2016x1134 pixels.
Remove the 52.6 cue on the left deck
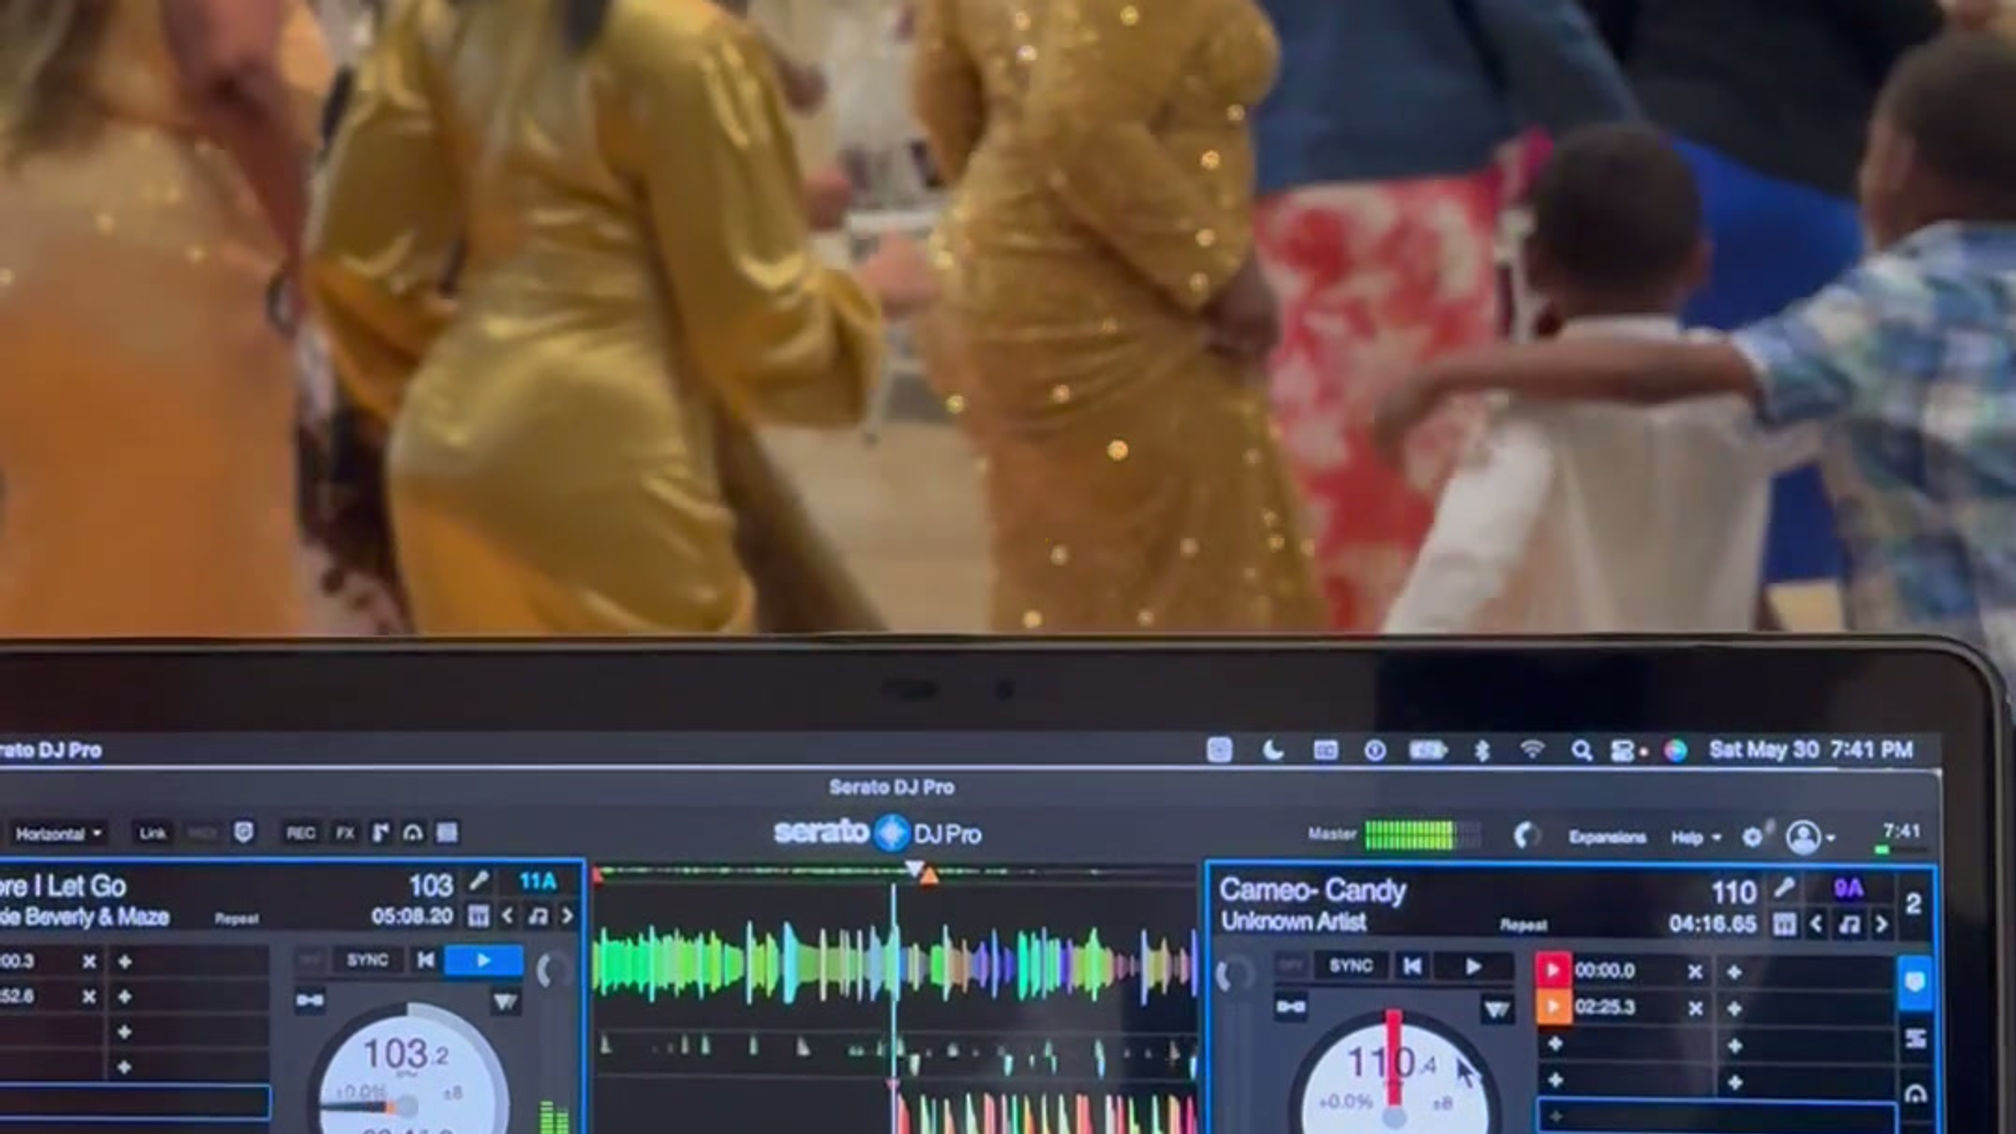89,997
